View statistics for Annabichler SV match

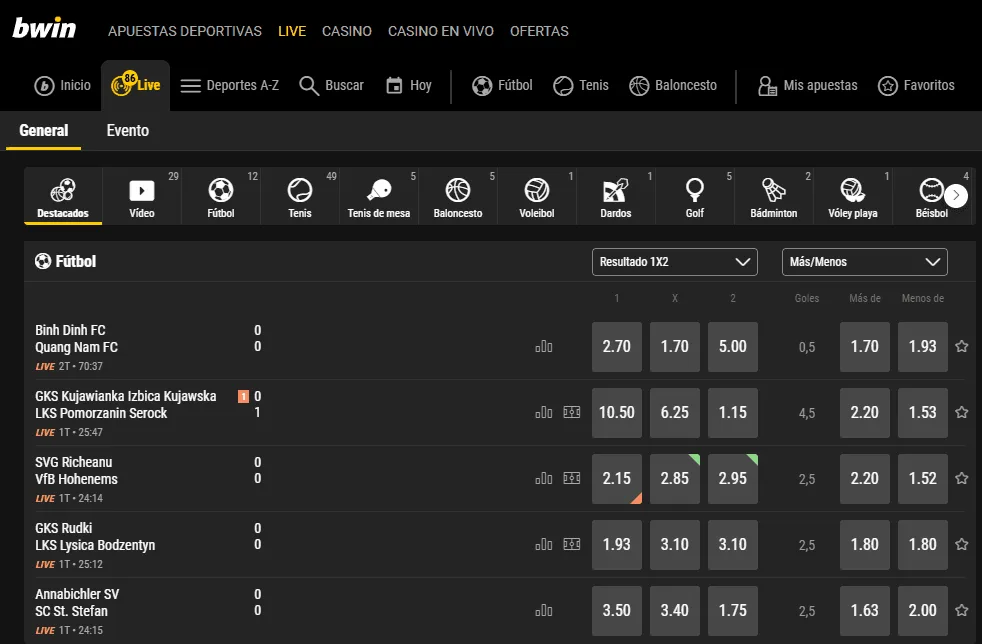coord(544,610)
